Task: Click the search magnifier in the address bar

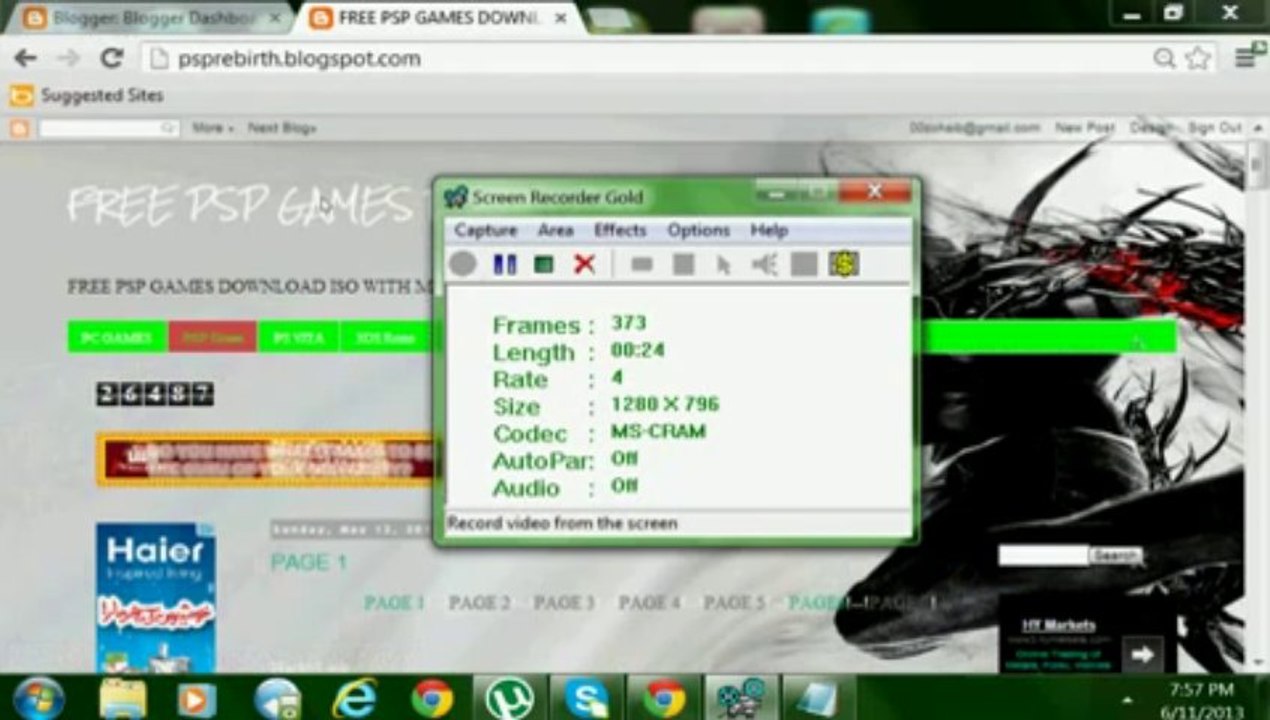Action: tap(1164, 58)
